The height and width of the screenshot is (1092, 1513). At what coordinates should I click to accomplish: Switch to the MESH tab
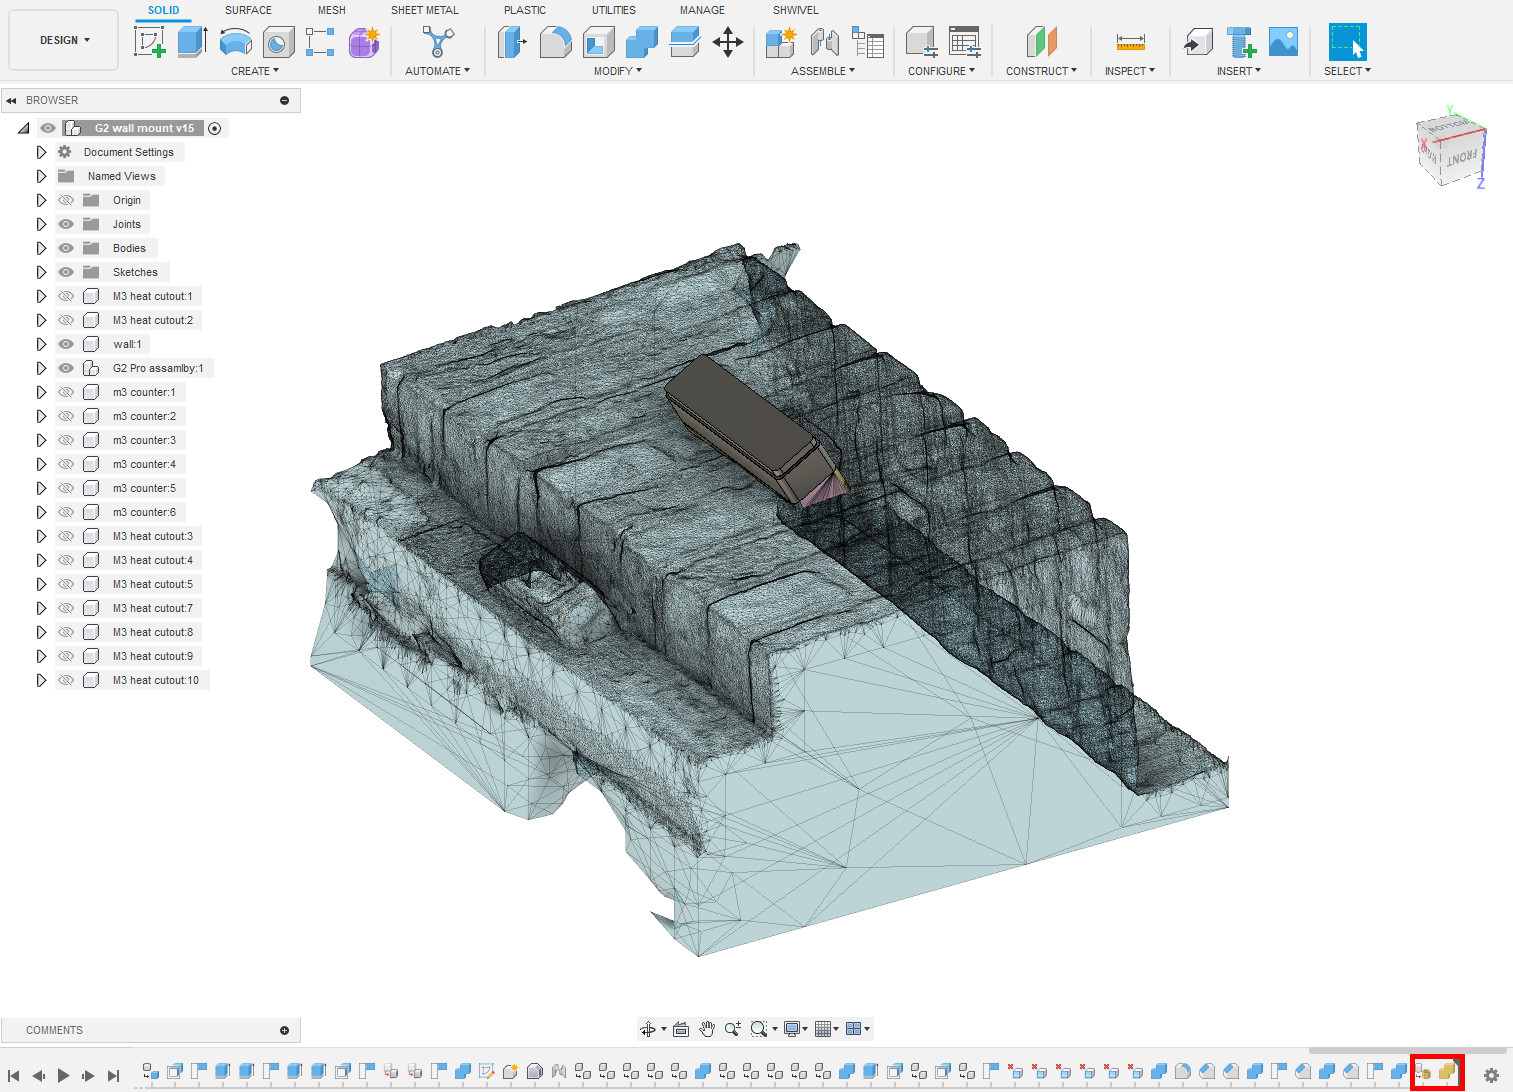tap(331, 10)
